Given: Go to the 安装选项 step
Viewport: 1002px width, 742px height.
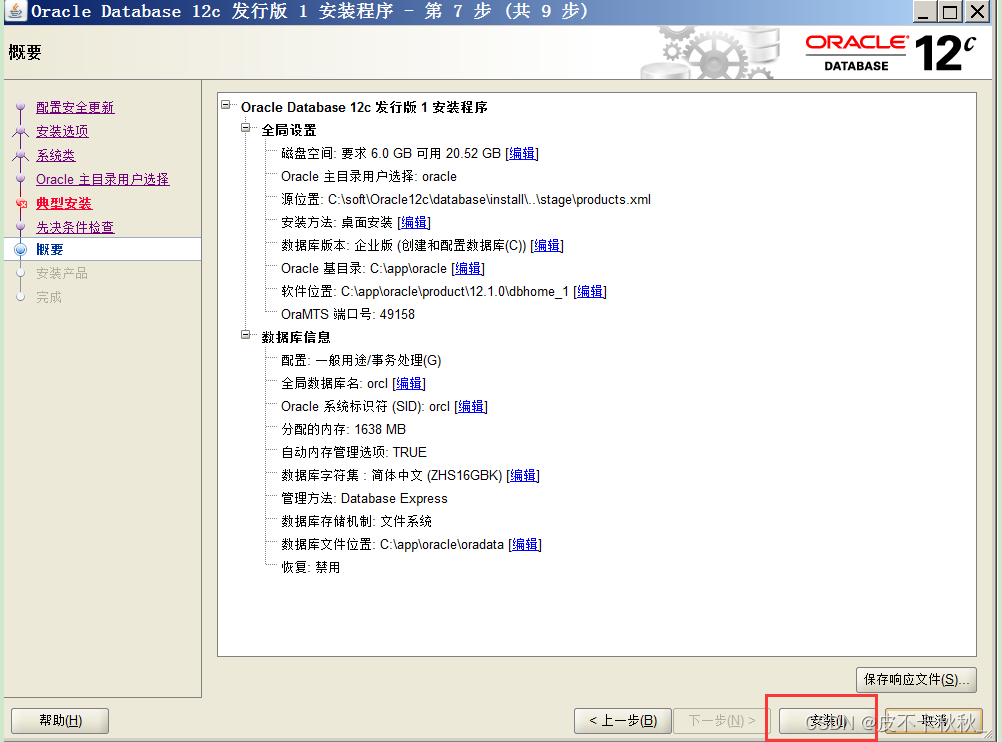Looking at the screenshot, I should point(62,131).
